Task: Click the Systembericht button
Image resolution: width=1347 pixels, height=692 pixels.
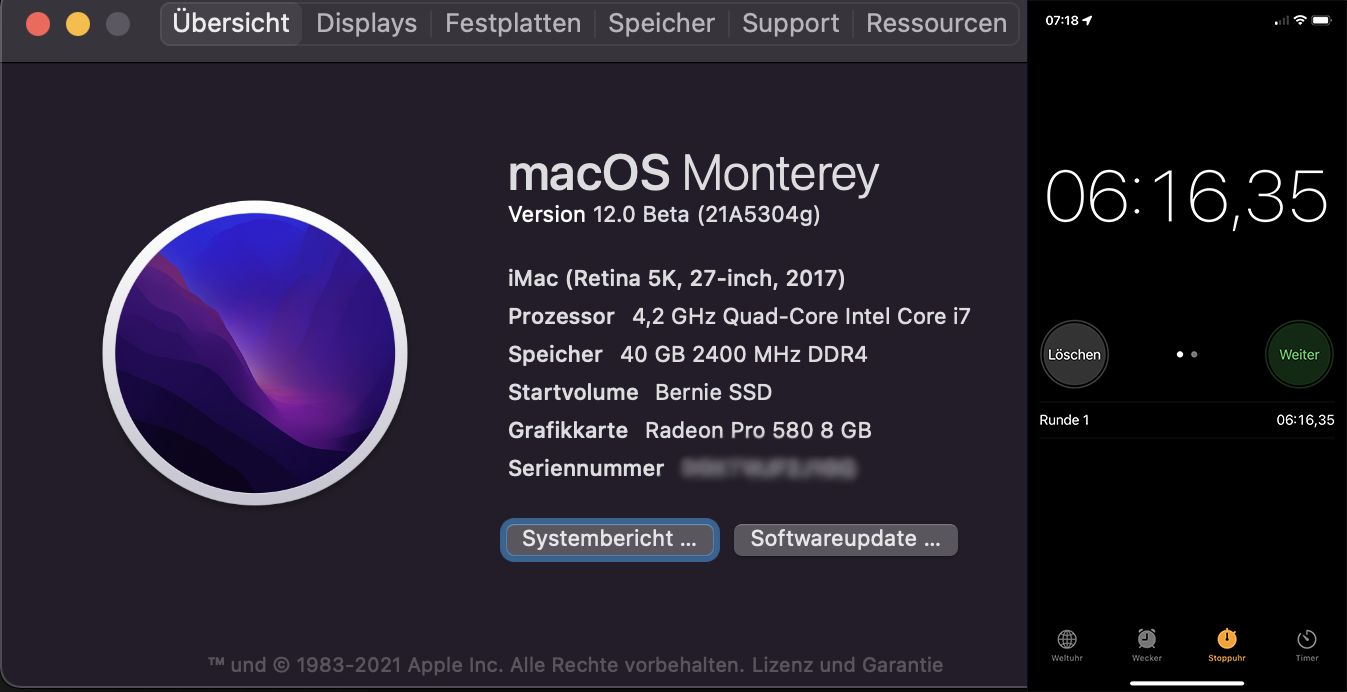Action: pos(609,539)
